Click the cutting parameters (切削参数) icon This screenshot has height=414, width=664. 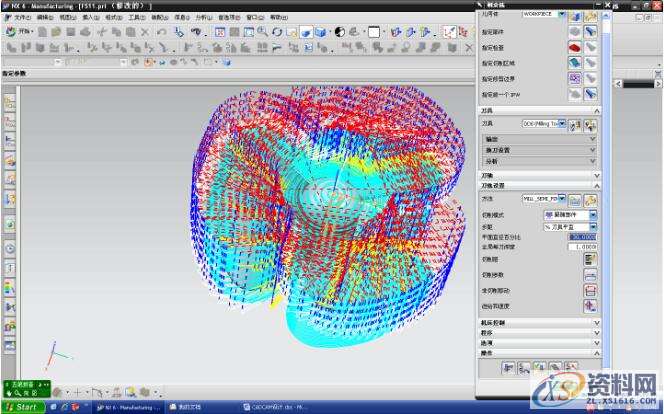click(x=590, y=275)
